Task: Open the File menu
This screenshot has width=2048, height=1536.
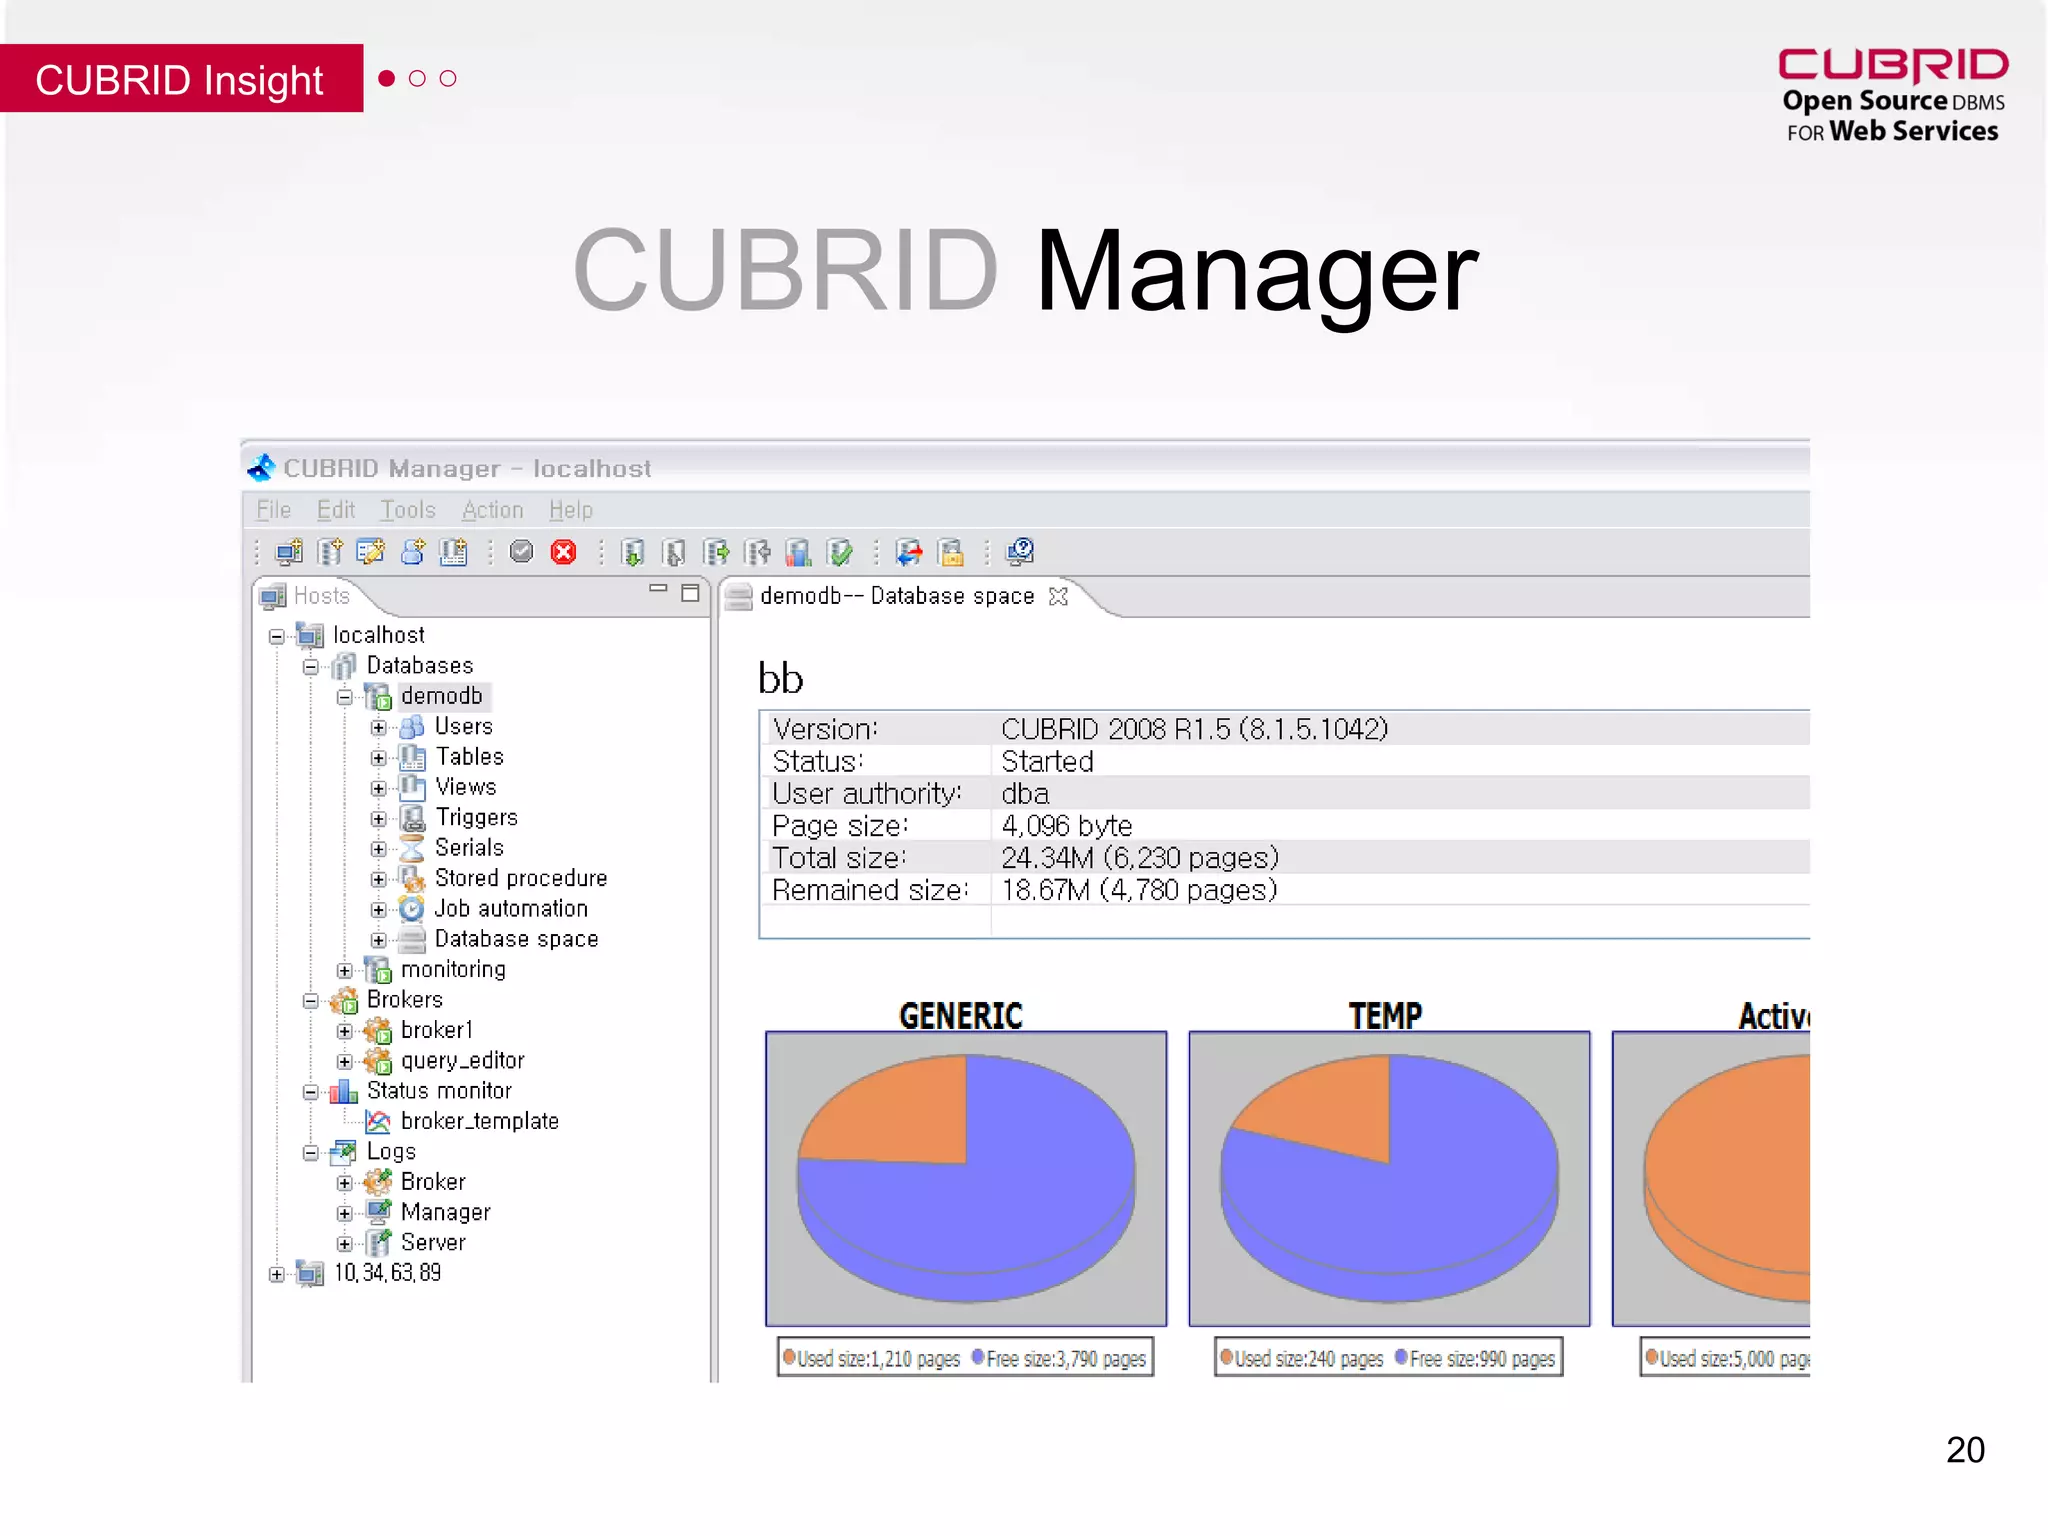Action: 273,510
